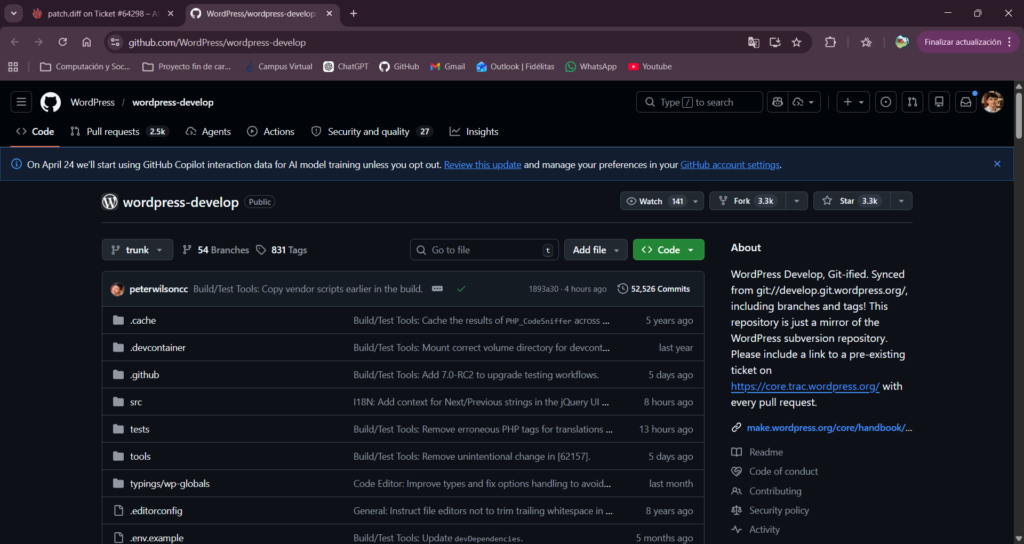Open the .env.example file
This screenshot has width=1024, height=544.
(x=156, y=538)
